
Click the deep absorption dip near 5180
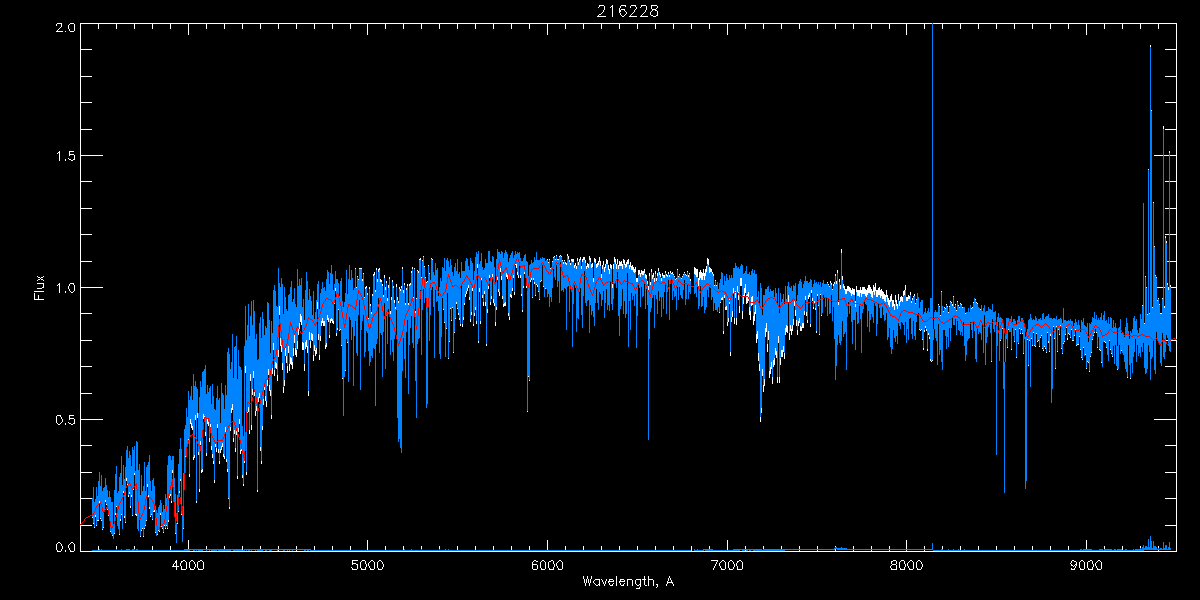(400, 445)
